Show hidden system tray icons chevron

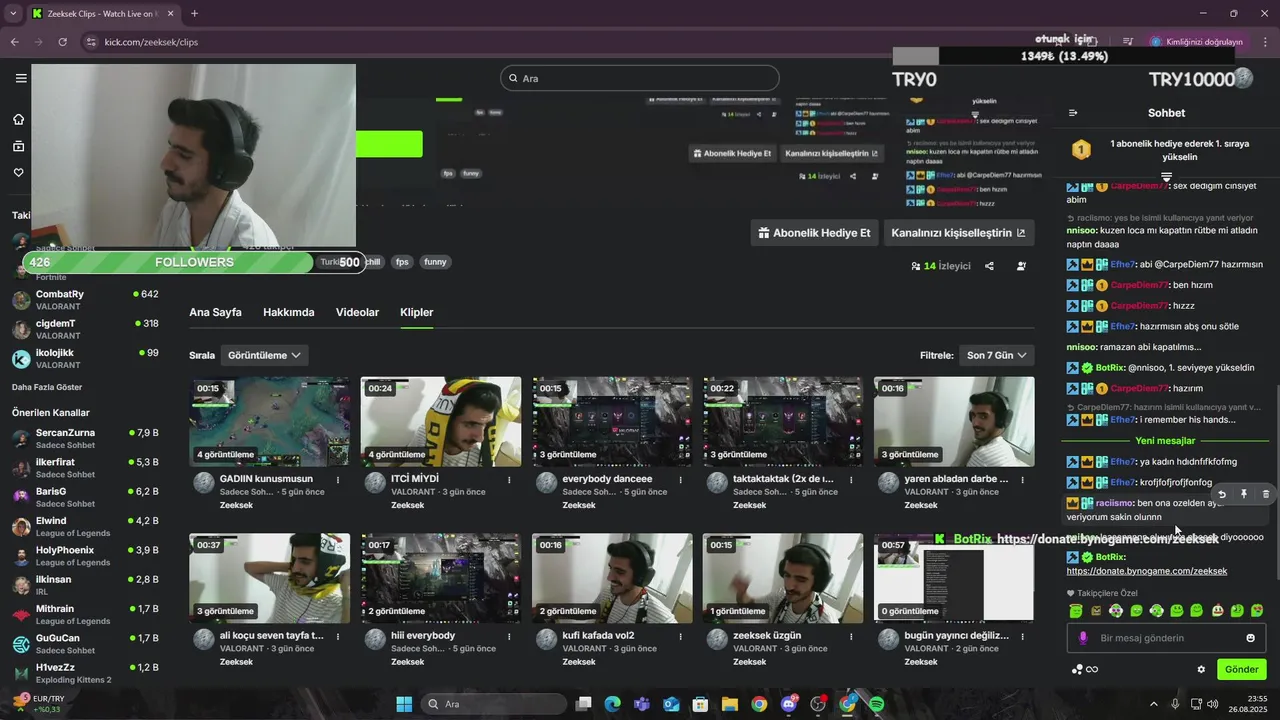click(1153, 704)
